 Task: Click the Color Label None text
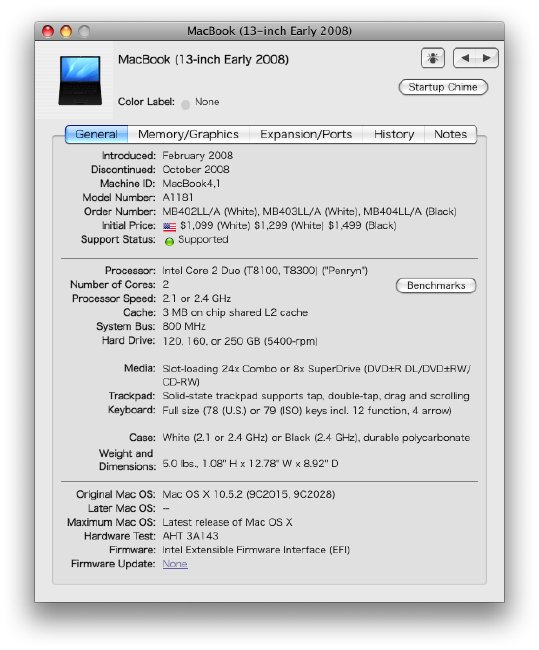[207, 102]
